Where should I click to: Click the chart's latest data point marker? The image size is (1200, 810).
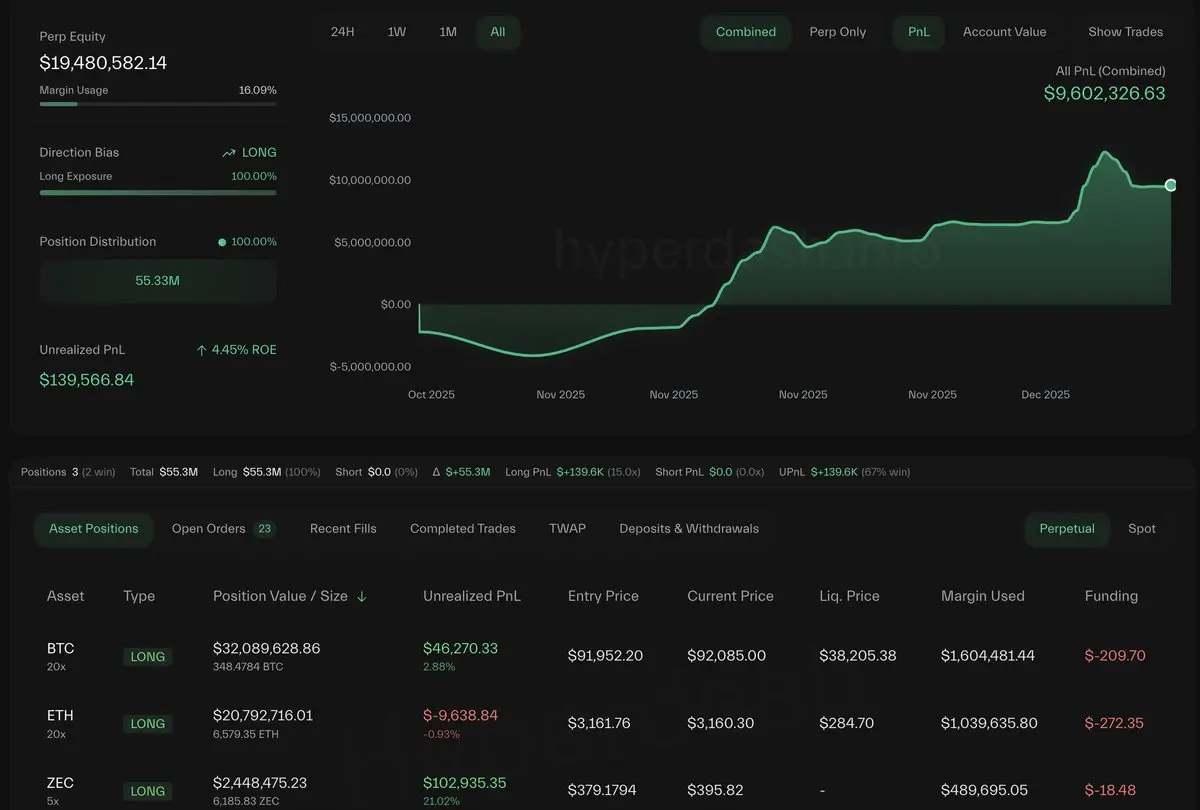click(x=1171, y=185)
